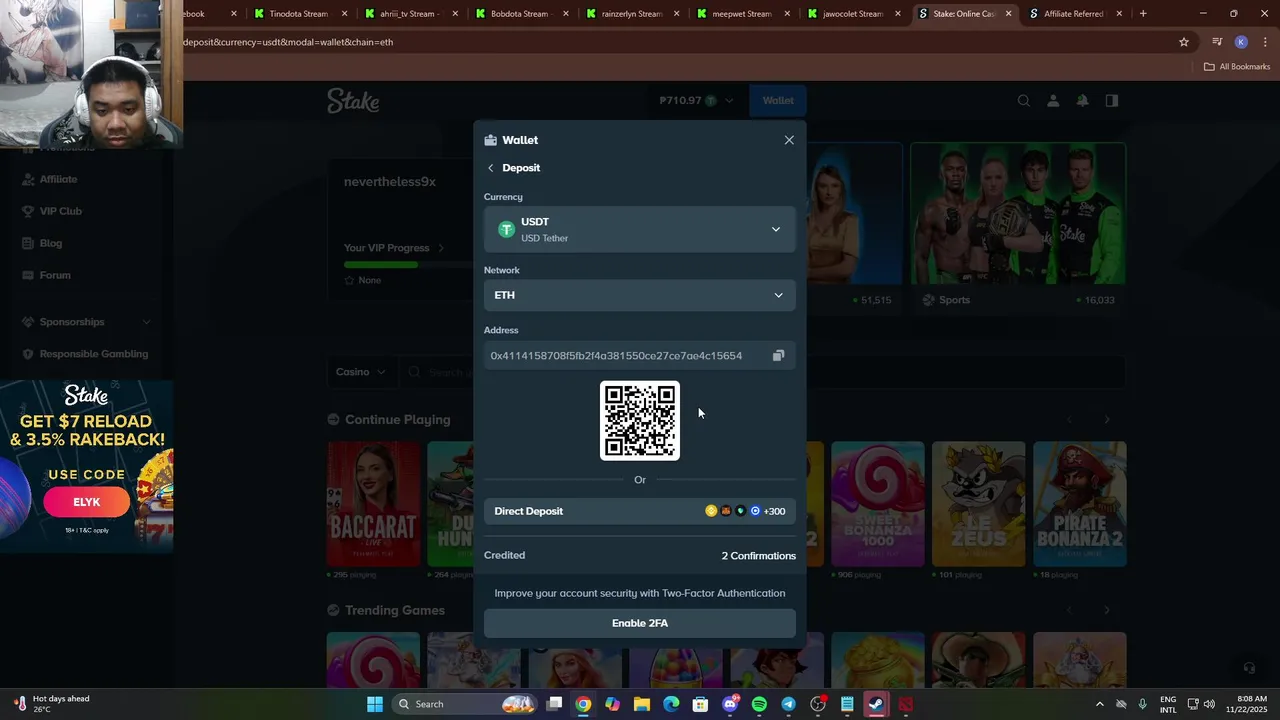The height and width of the screenshot is (720, 1280).
Task: Open Blog in sidebar
Action: tap(50, 243)
